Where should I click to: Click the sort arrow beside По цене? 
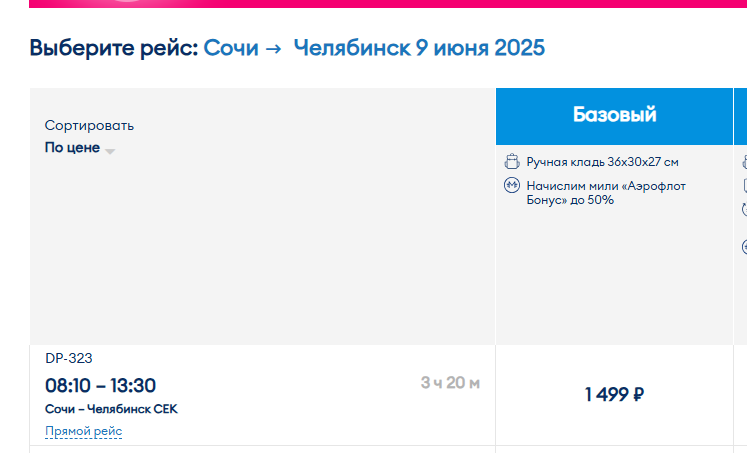click(110, 151)
